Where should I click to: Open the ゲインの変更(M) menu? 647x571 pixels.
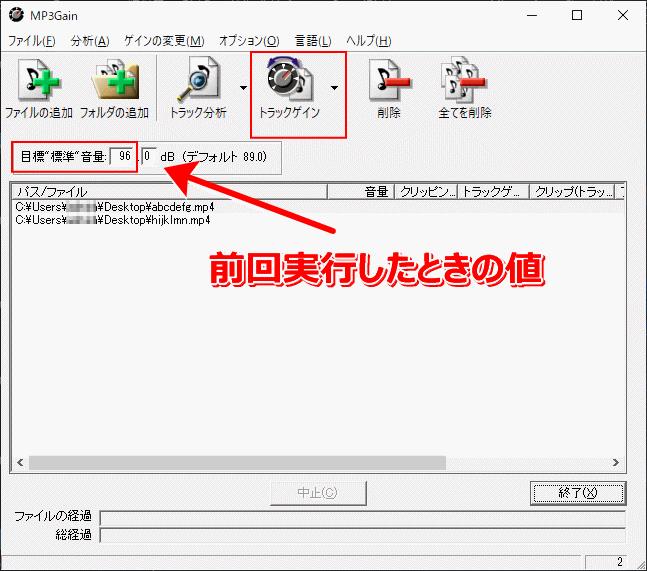point(164,41)
